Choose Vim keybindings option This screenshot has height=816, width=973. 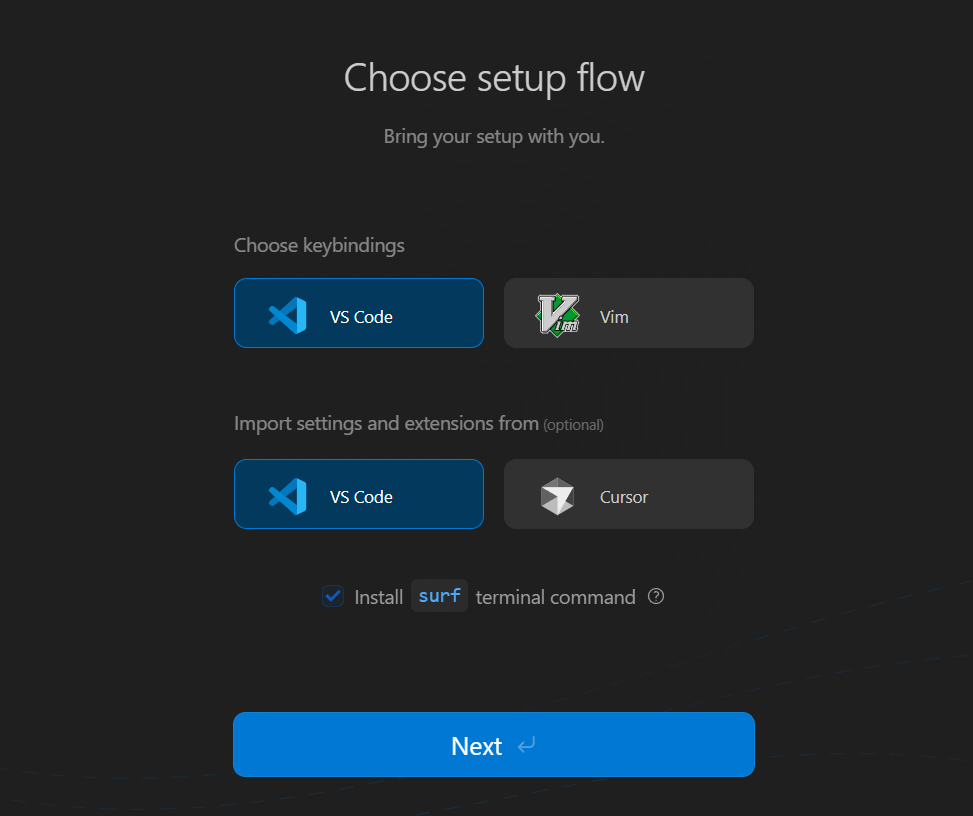pos(629,313)
